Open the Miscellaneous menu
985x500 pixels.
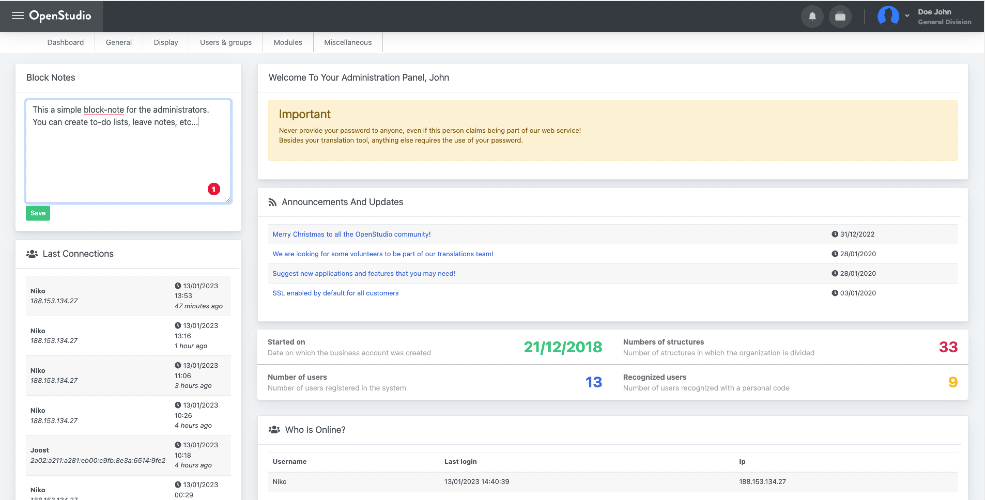coord(348,43)
